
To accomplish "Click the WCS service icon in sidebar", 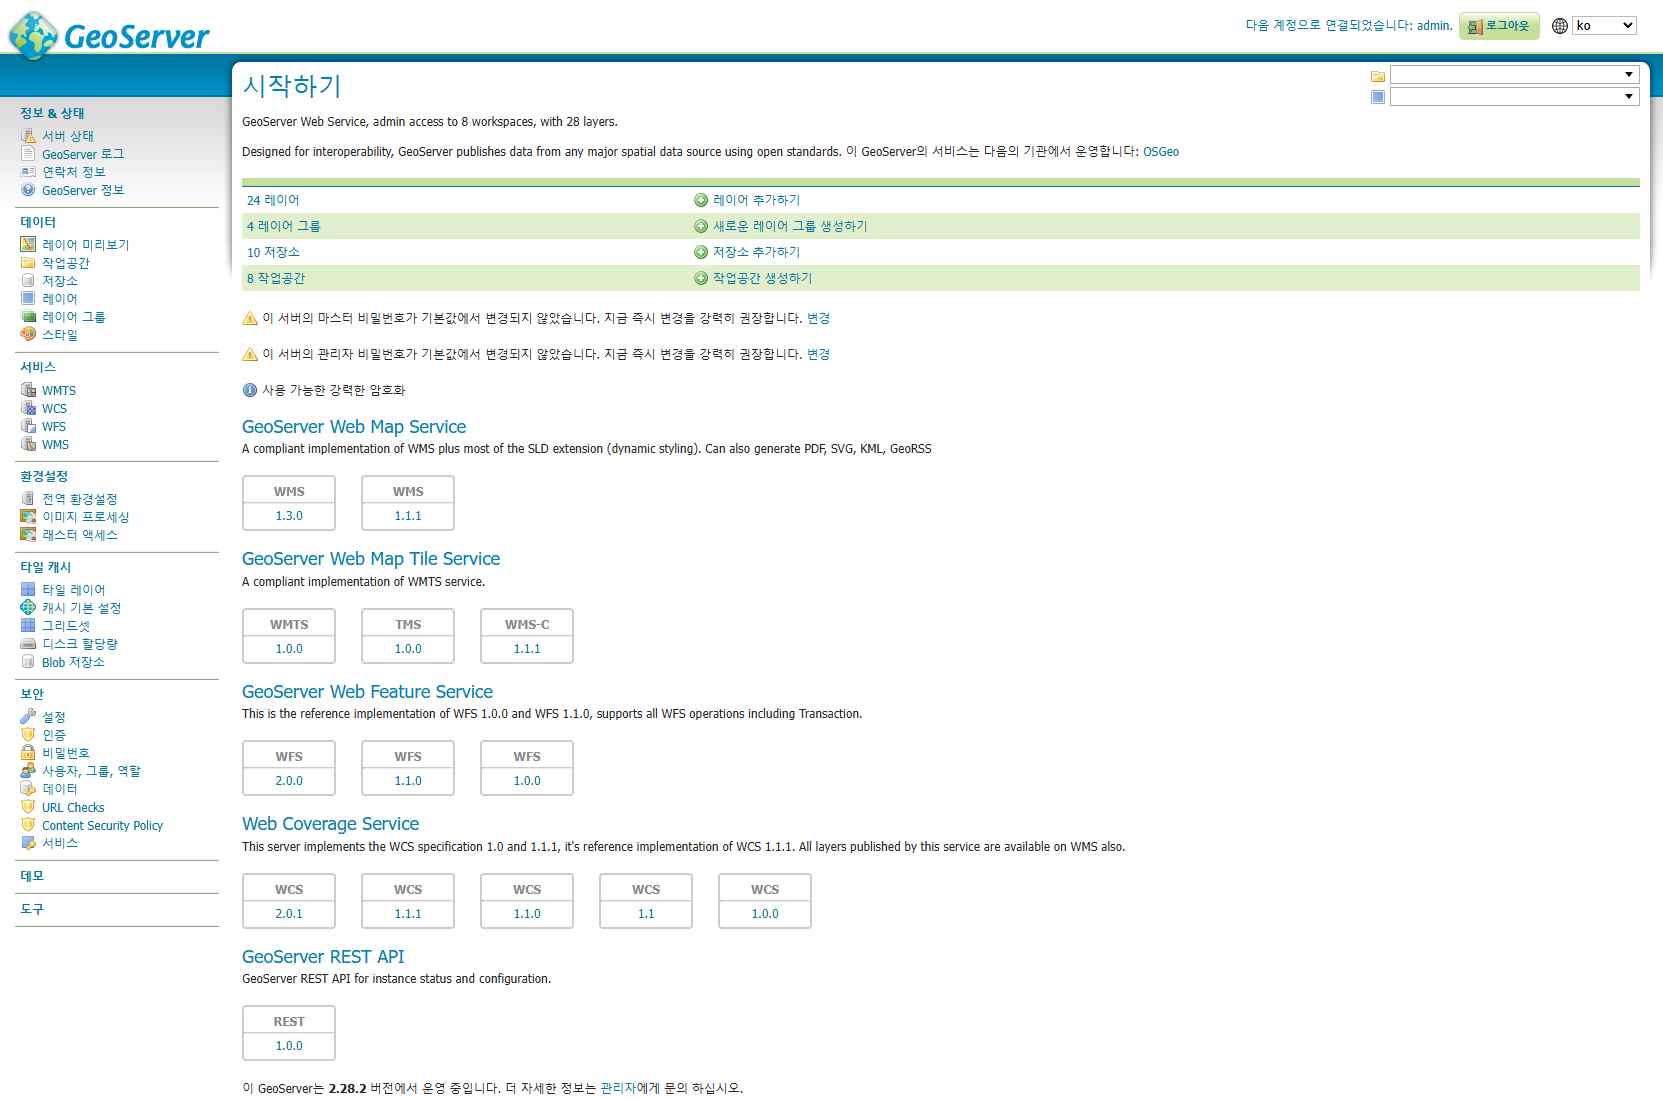I will [28, 409].
